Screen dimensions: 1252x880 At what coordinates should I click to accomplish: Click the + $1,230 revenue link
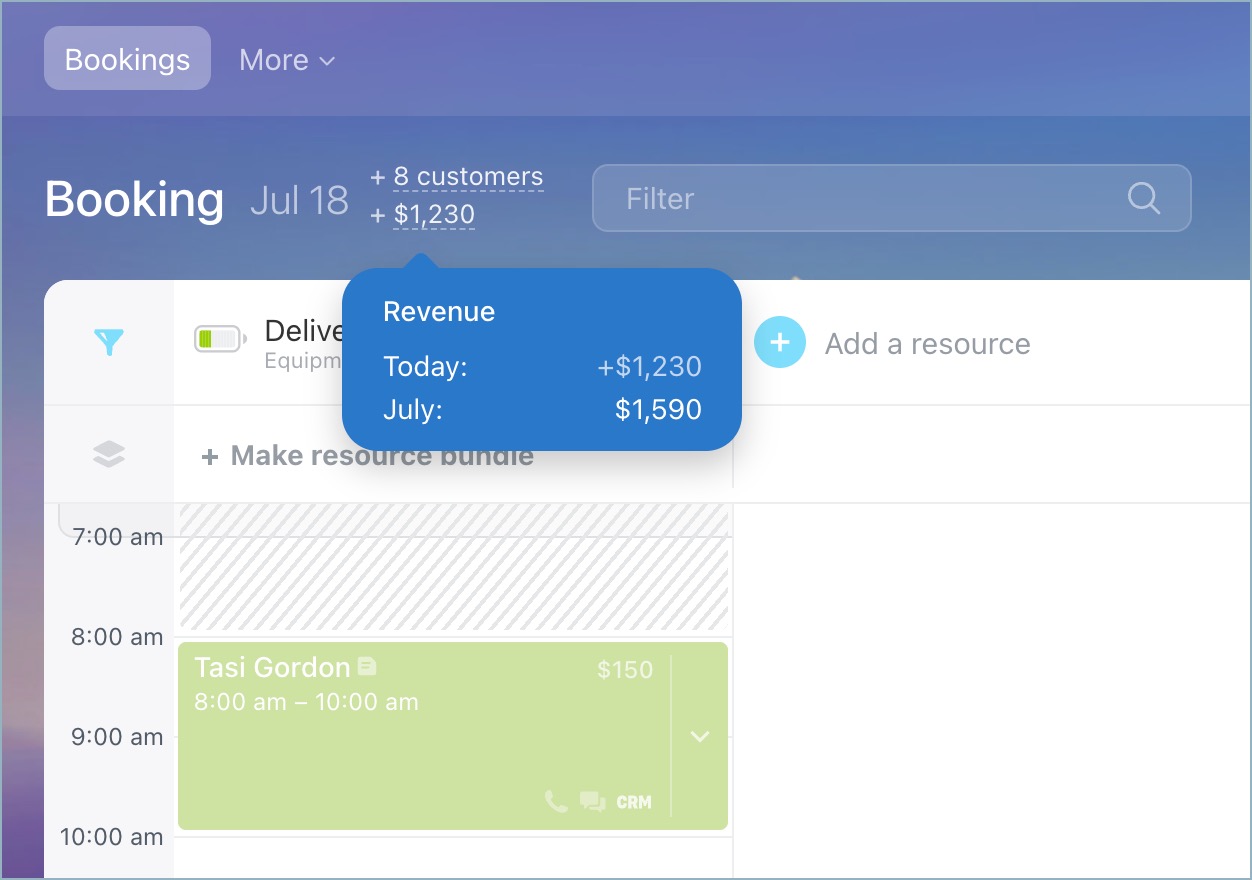(433, 215)
